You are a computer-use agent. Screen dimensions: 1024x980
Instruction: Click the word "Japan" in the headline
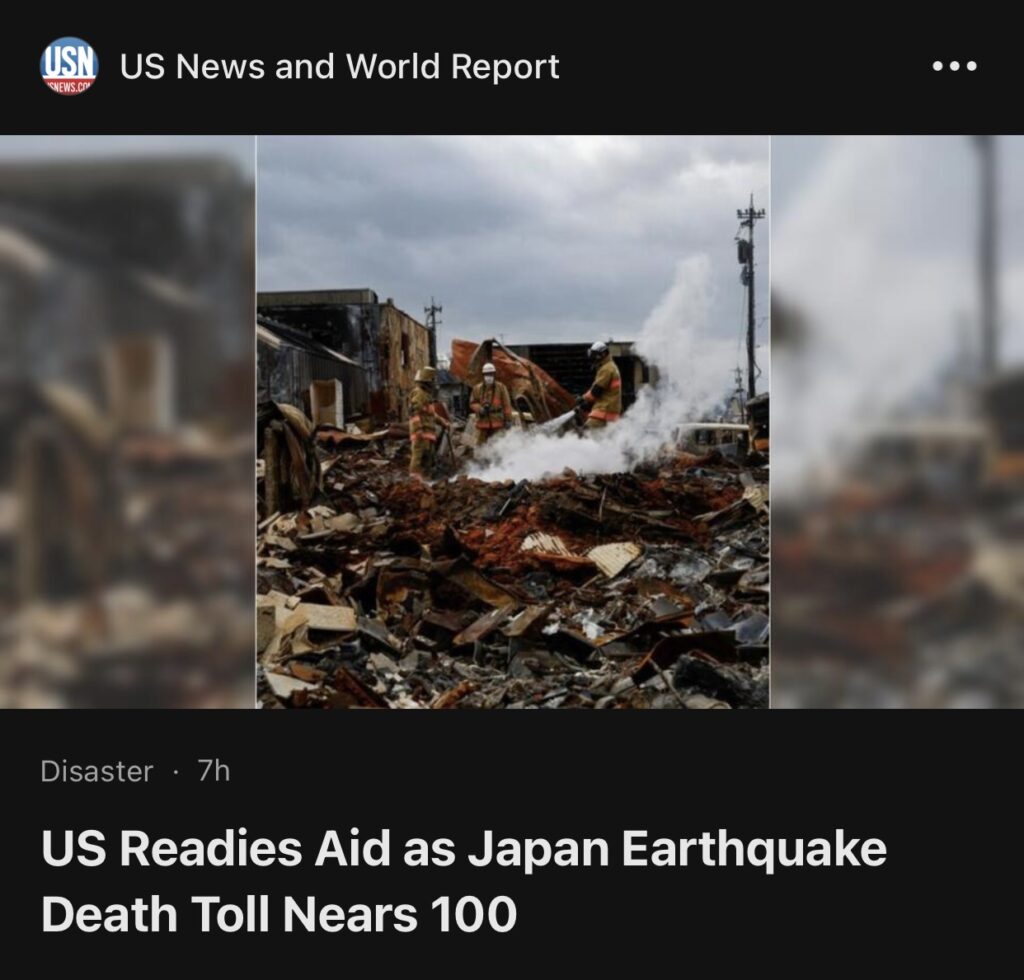point(538,849)
